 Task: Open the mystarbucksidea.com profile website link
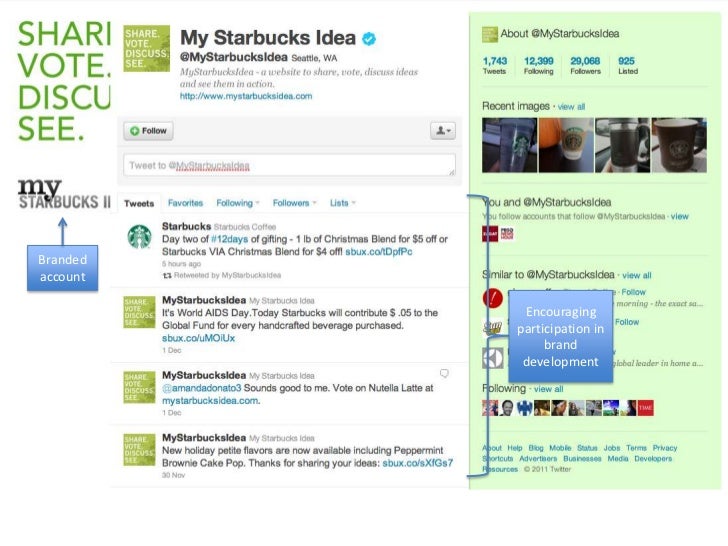click(246, 96)
